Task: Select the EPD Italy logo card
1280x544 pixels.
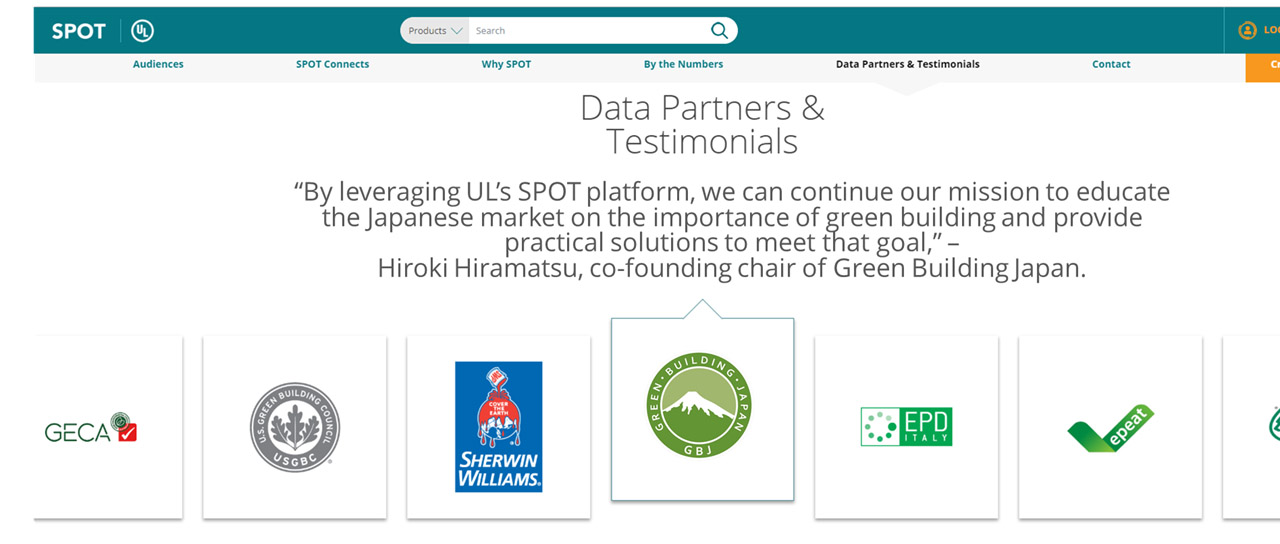Action: (x=907, y=427)
